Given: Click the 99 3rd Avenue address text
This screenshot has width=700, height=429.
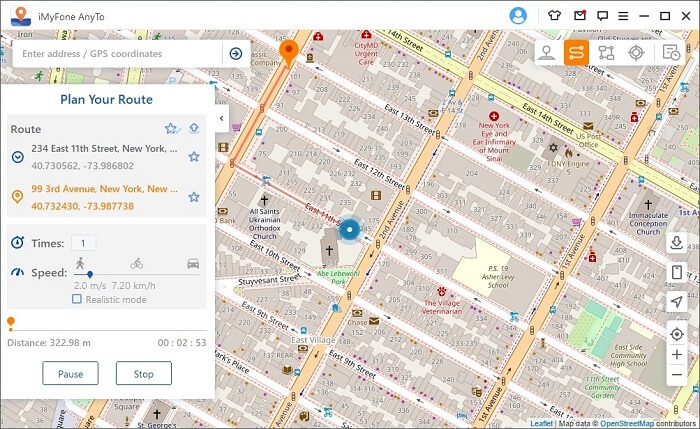Looking at the screenshot, I should pyautogui.click(x=104, y=189).
